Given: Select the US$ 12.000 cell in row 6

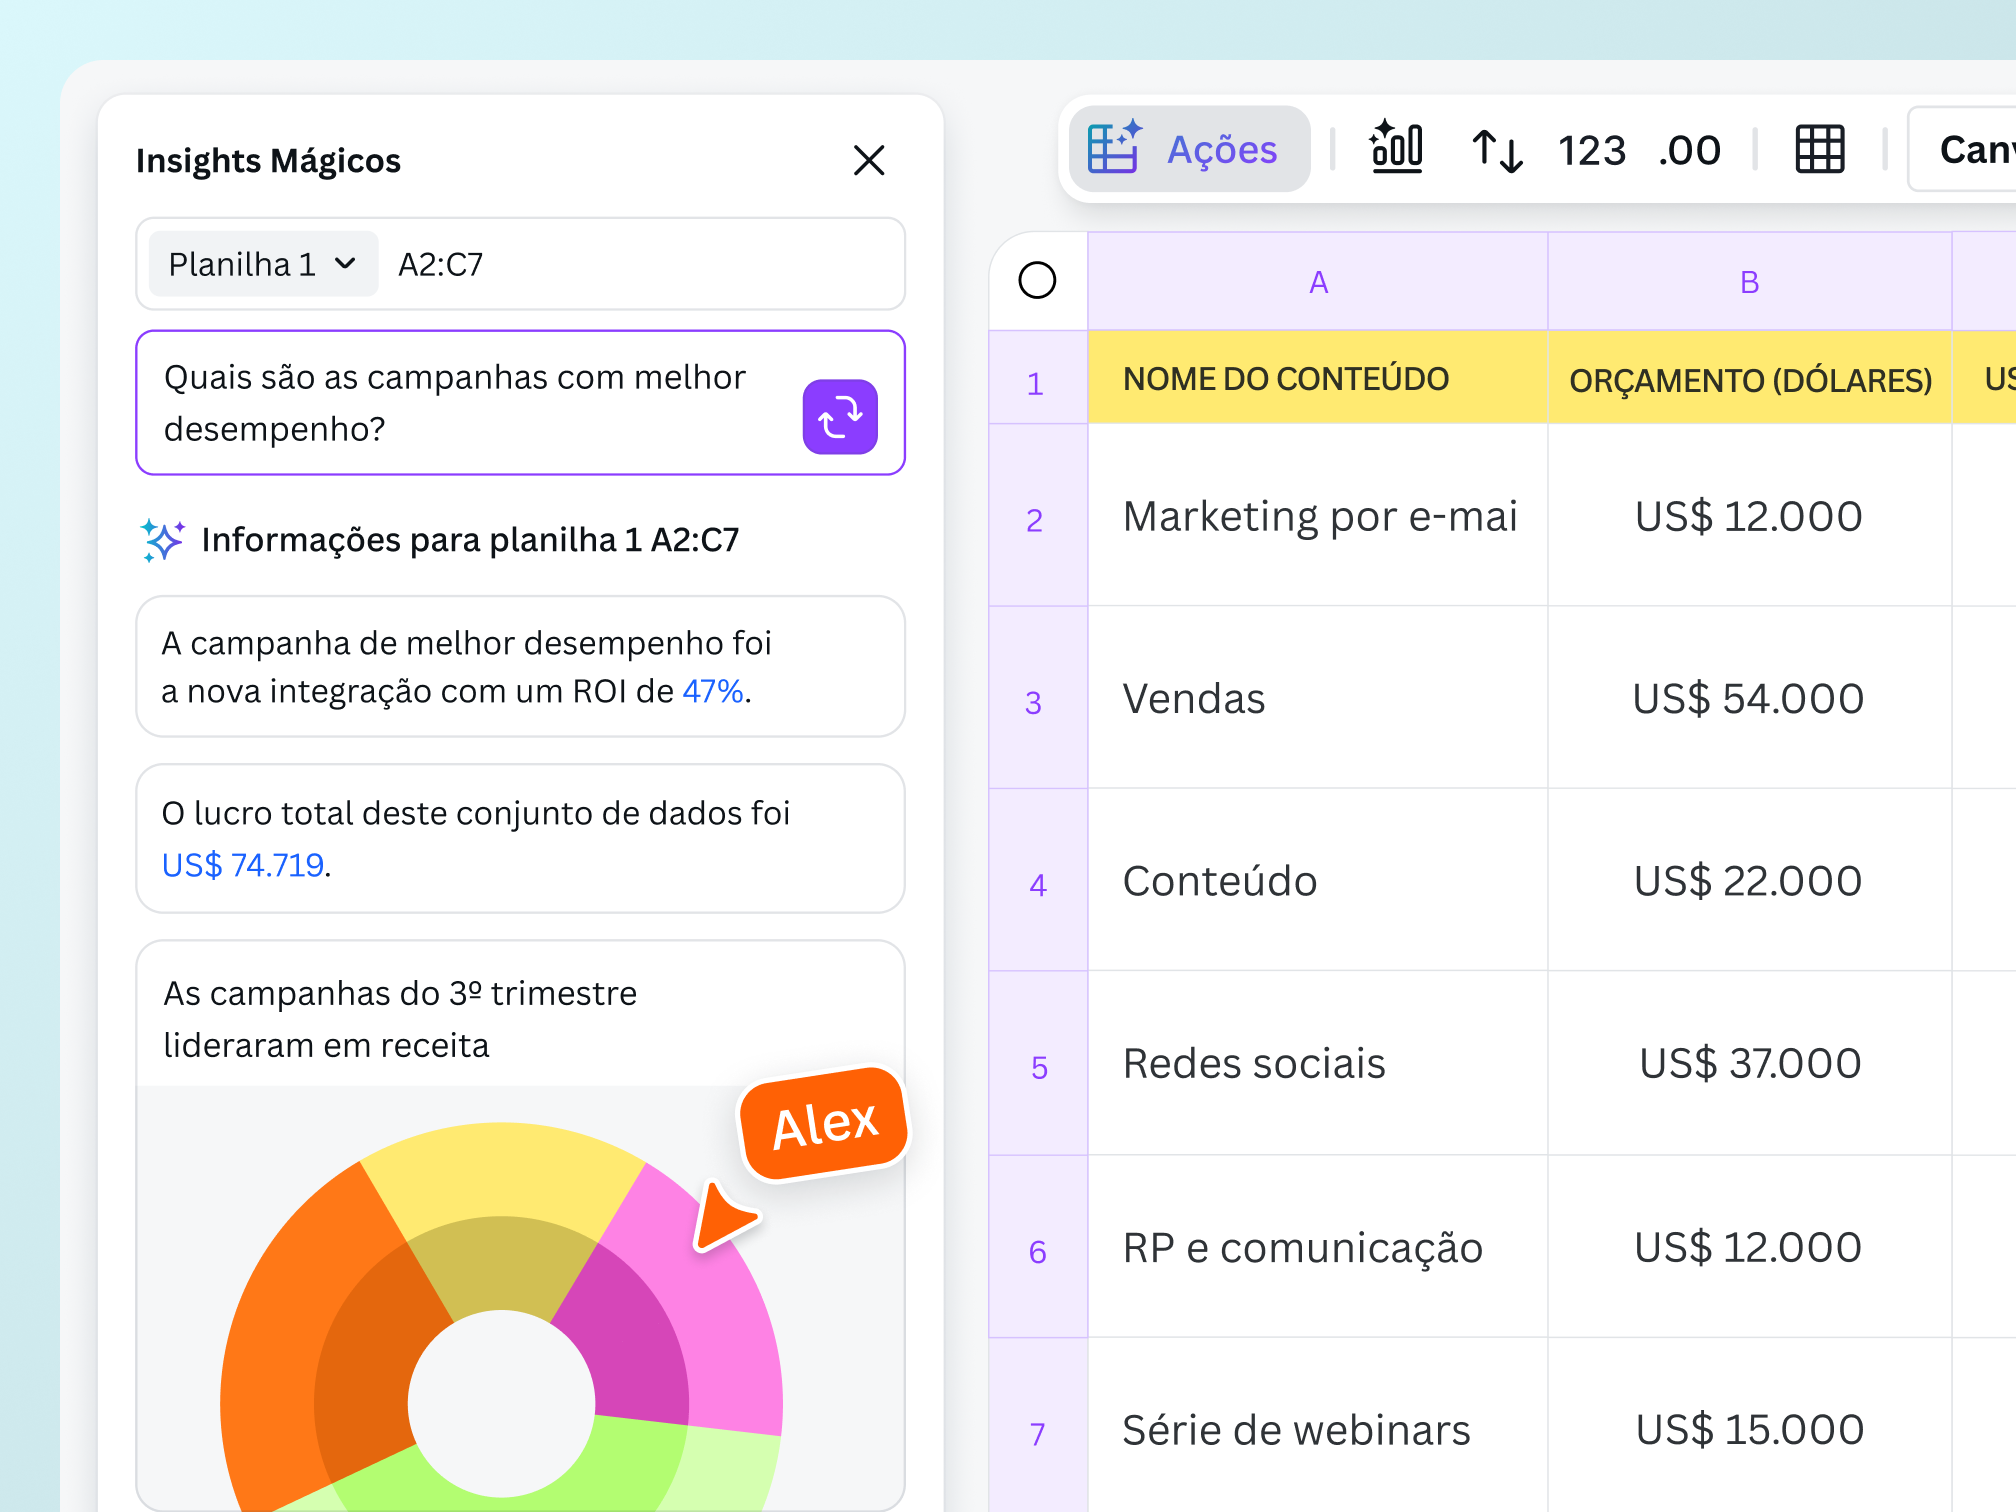Looking at the screenshot, I should tap(1749, 1247).
